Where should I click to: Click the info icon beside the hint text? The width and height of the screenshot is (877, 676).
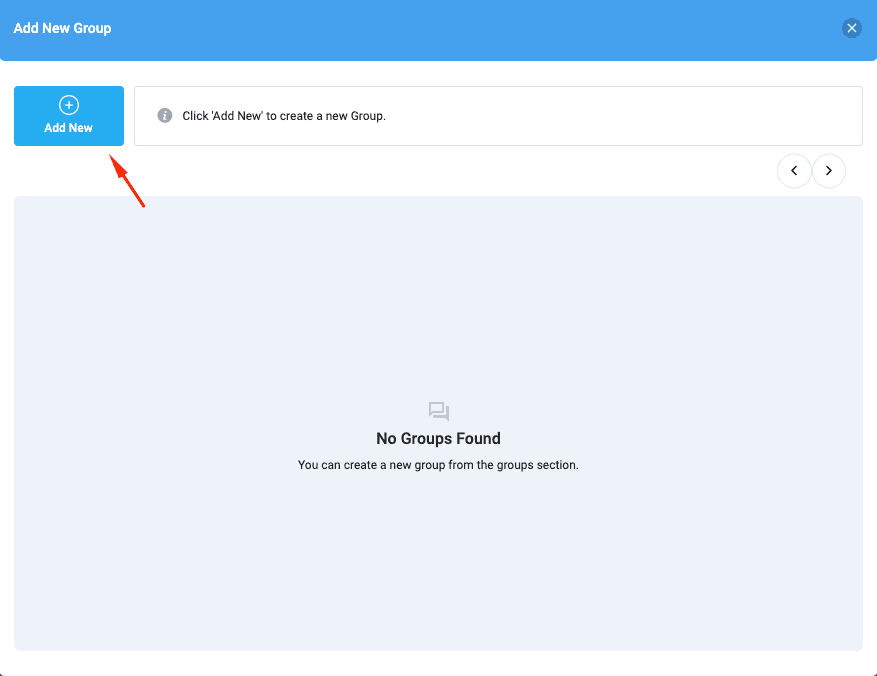click(x=164, y=116)
